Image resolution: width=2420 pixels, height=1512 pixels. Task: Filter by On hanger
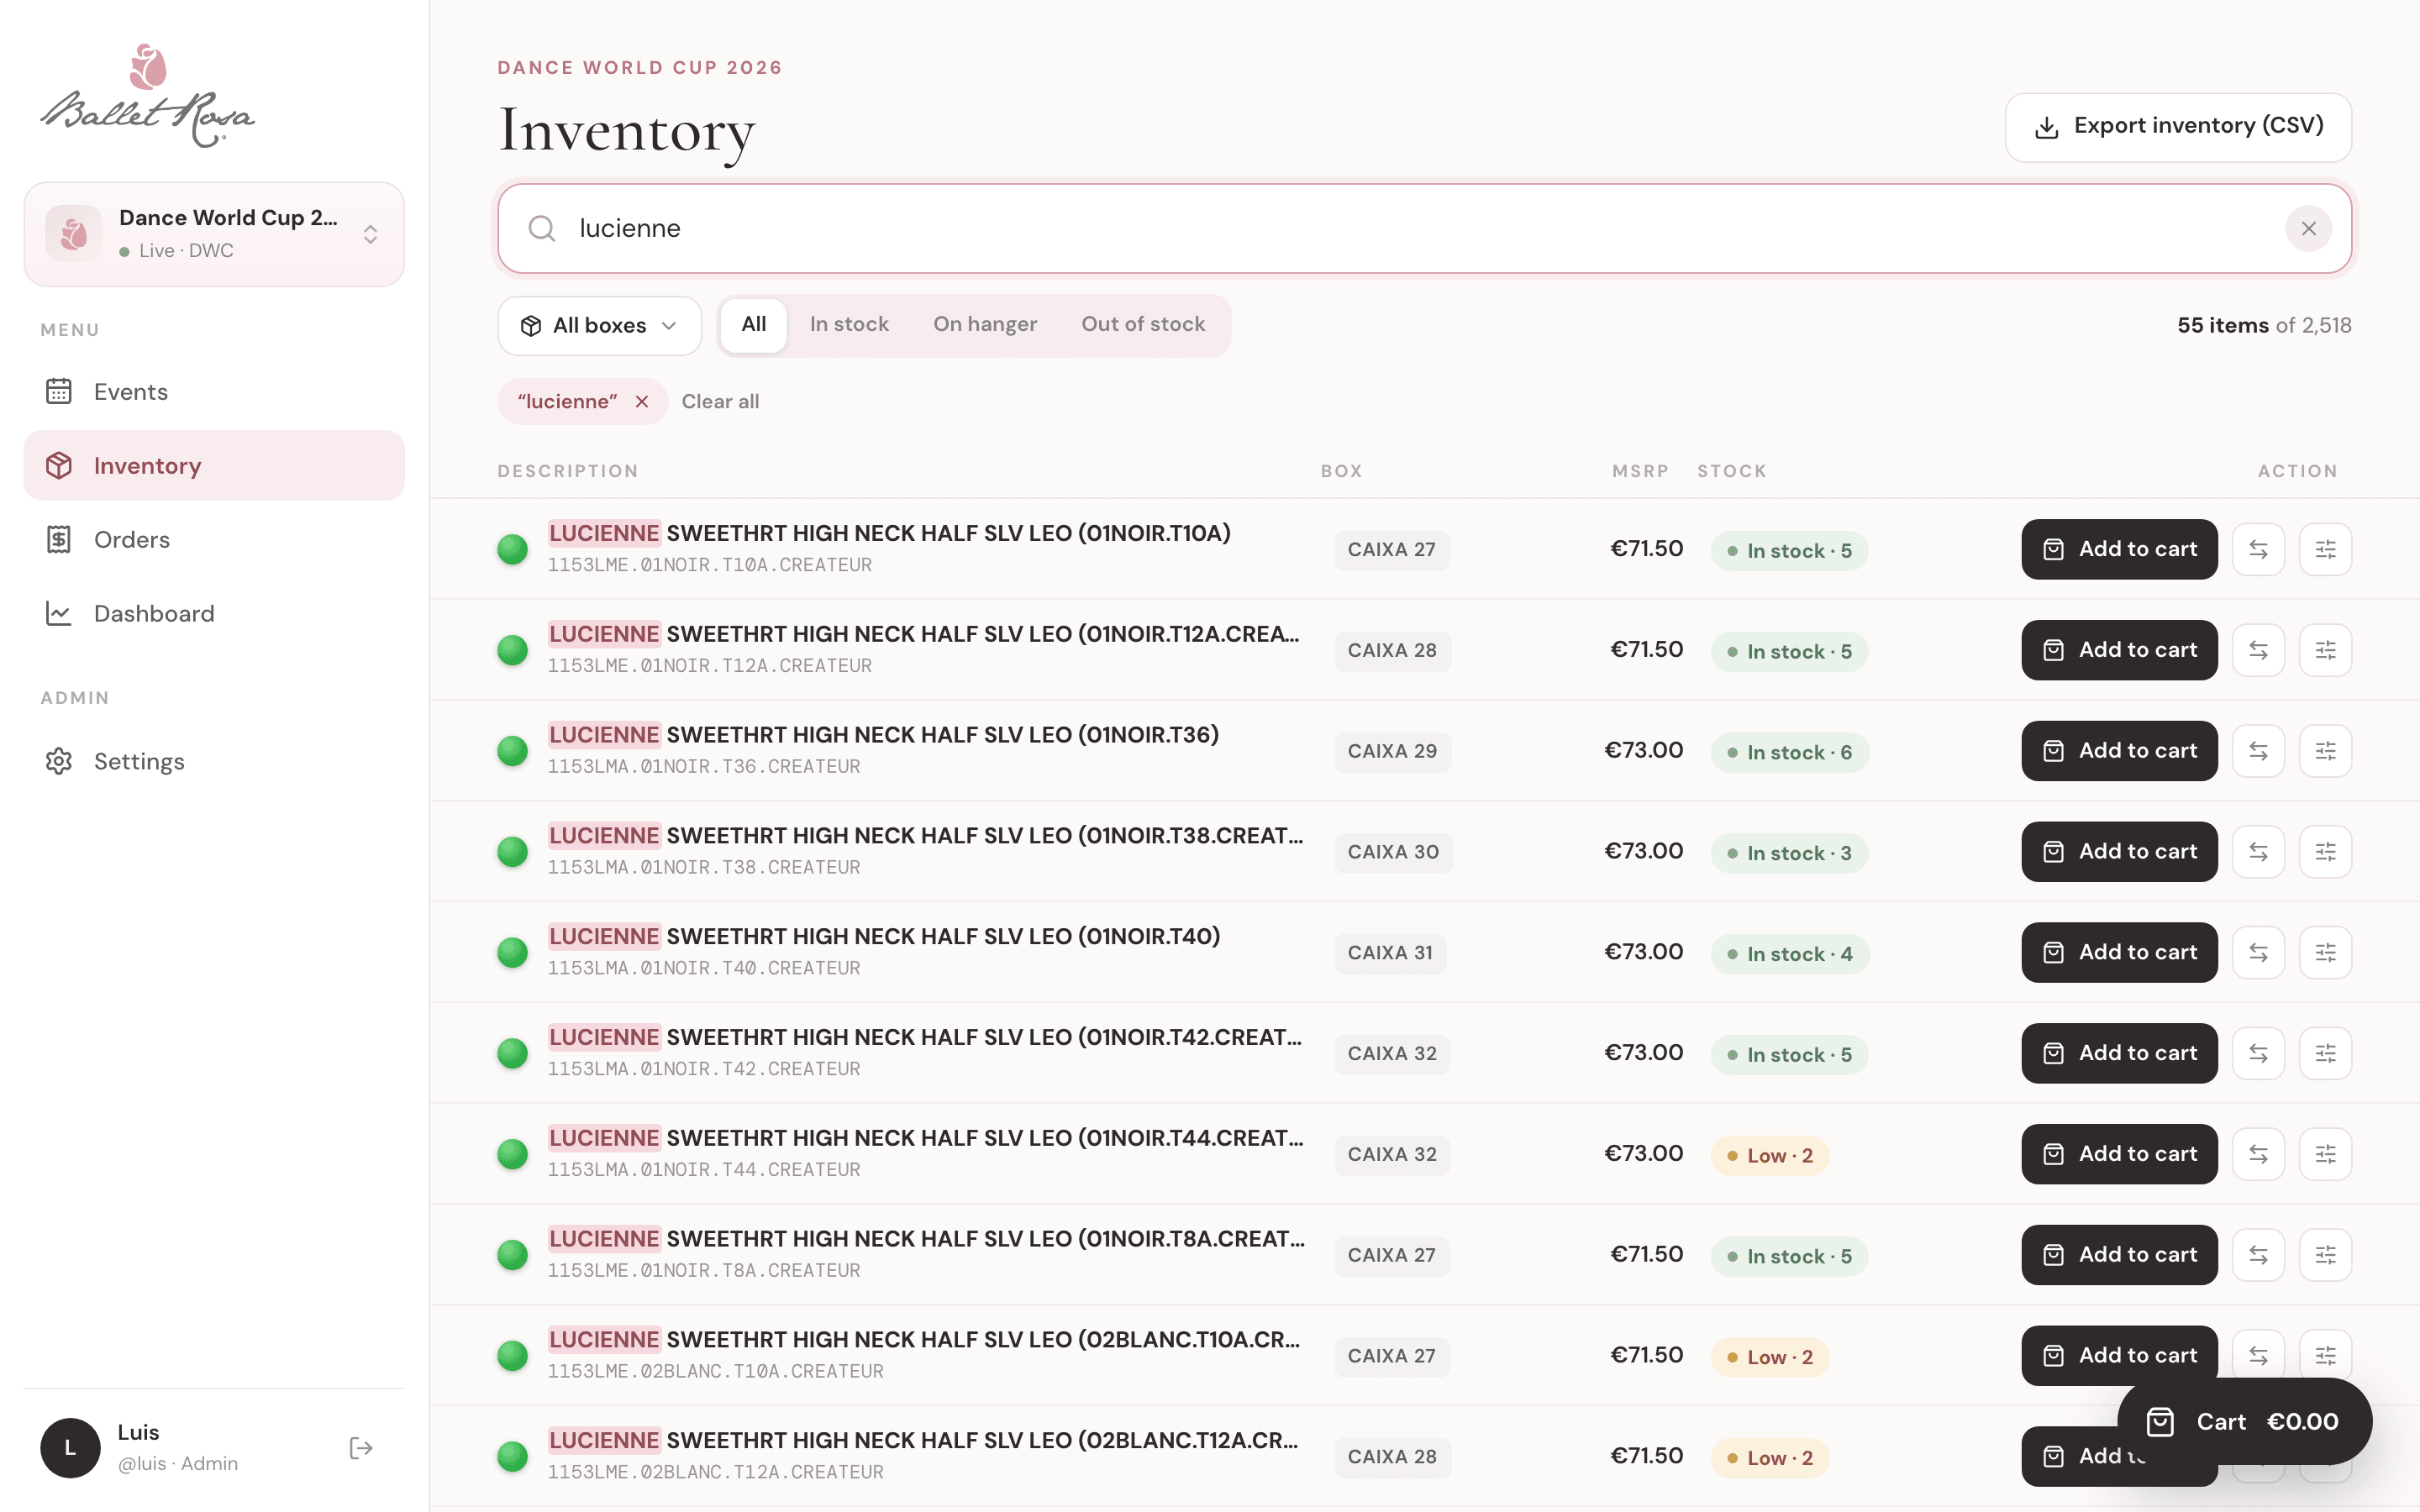click(985, 324)
